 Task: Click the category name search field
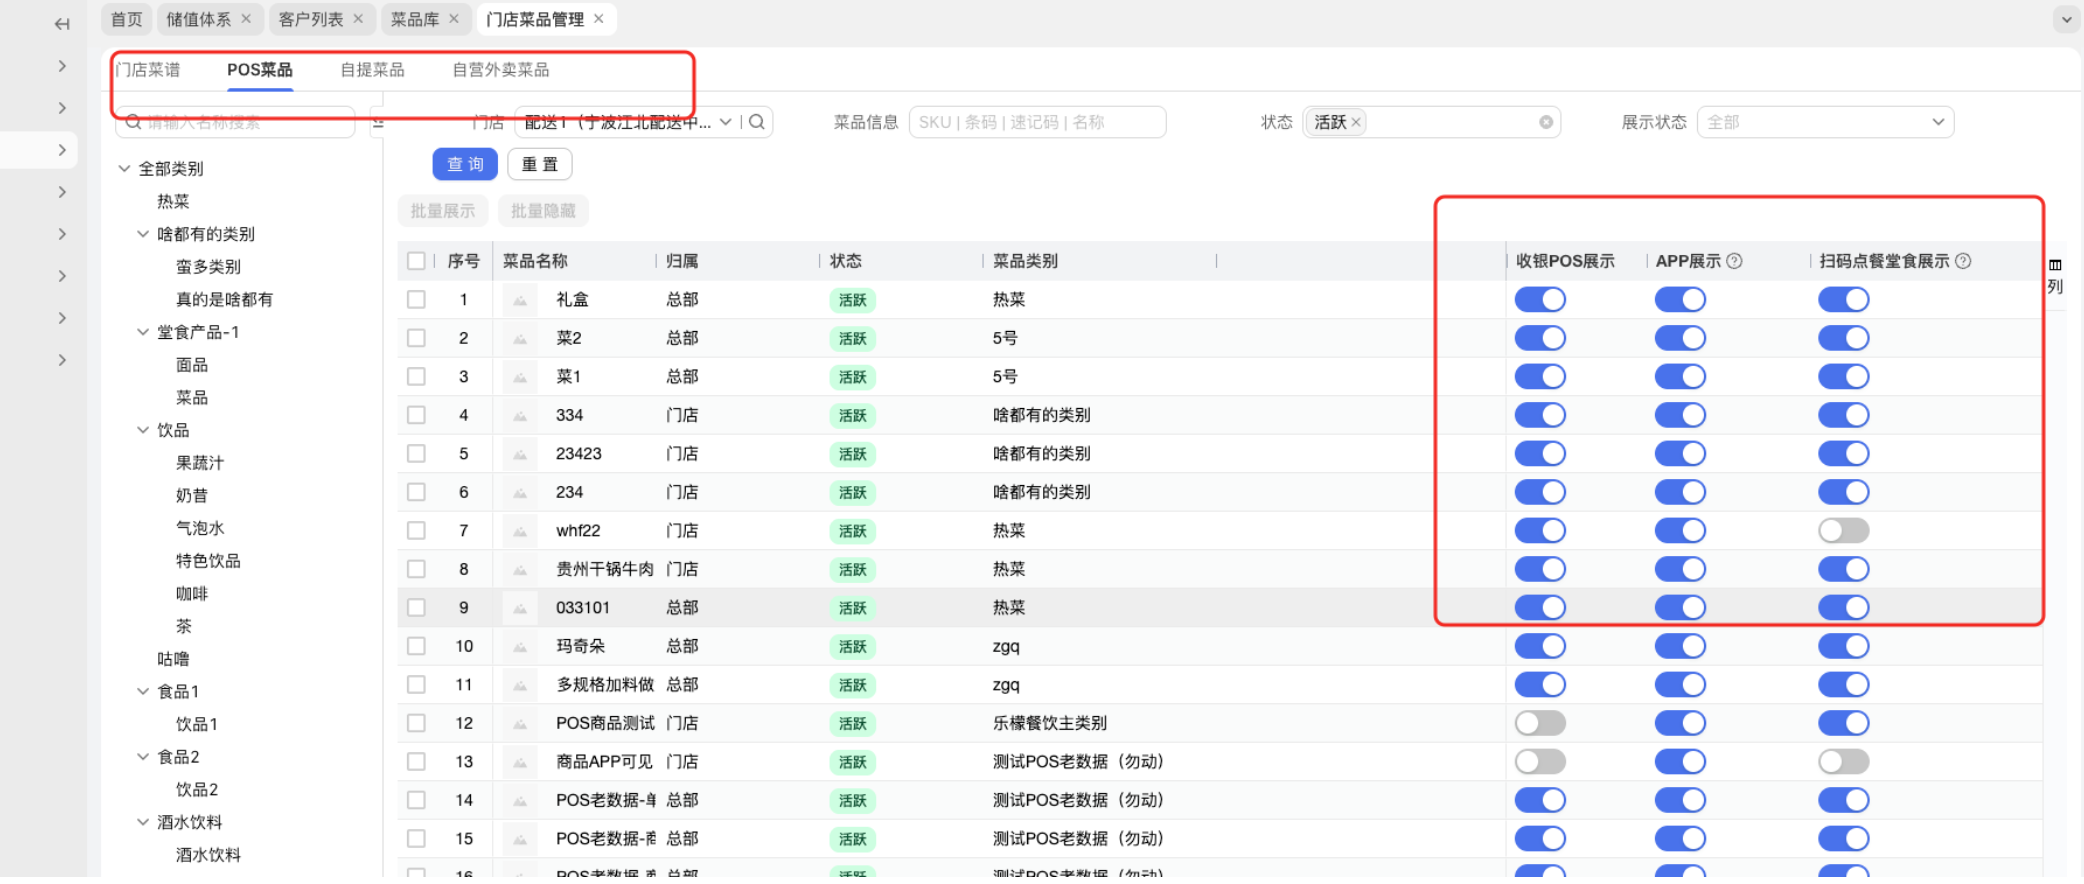pos(236,123)
